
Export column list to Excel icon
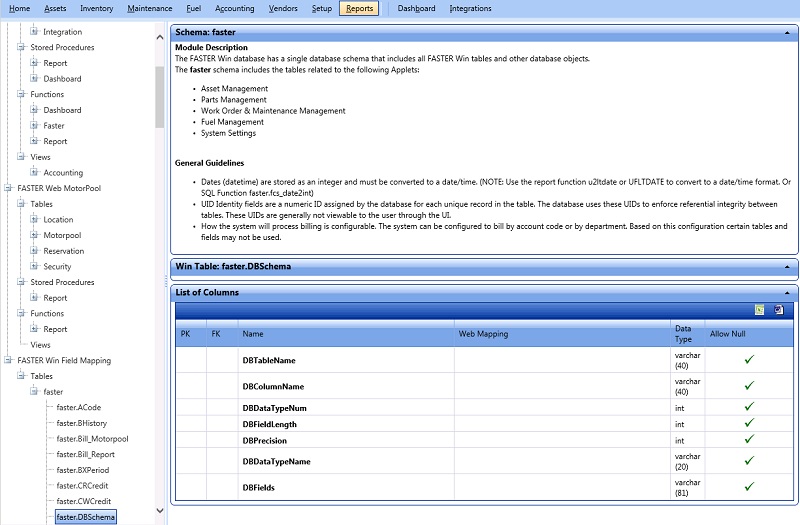(x=759, y=310)
